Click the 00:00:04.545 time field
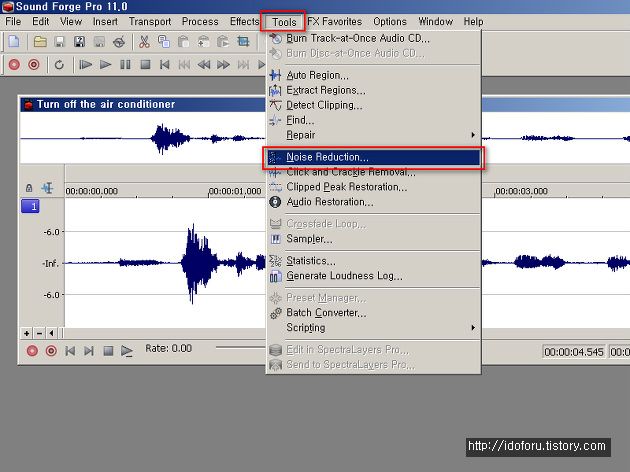 pyautogui.click(x=574, y=352)
